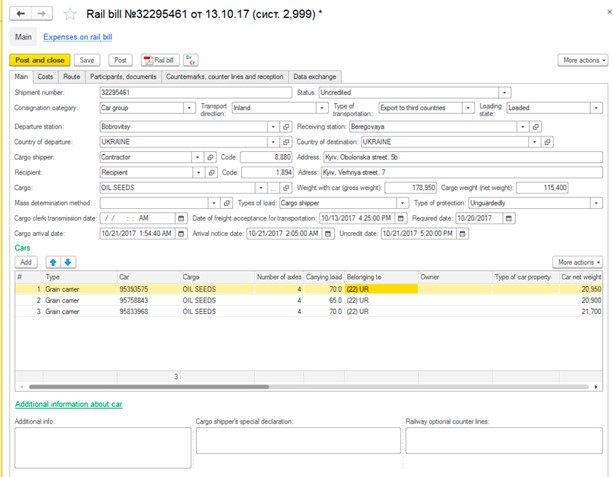Open Additional information about car link

[x=69, y=404]
